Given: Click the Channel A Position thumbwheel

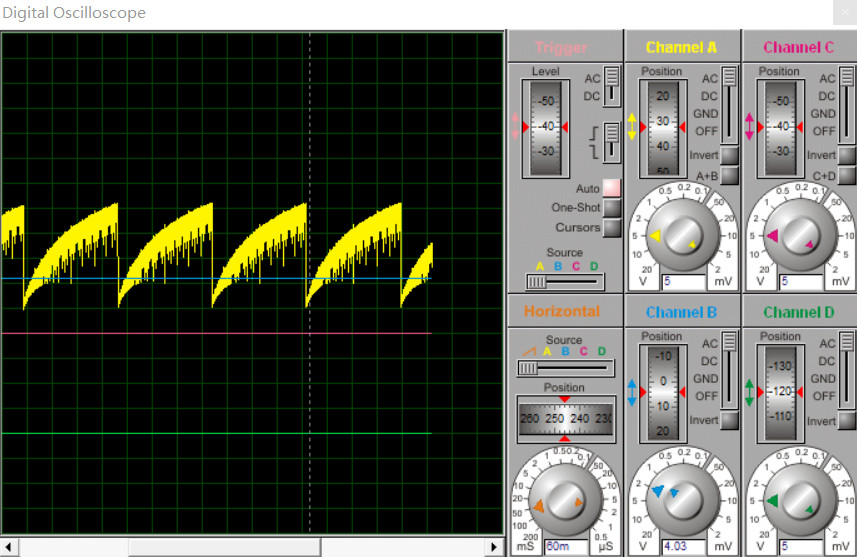Looking at the screenshot, I should (x=662, y=127).
